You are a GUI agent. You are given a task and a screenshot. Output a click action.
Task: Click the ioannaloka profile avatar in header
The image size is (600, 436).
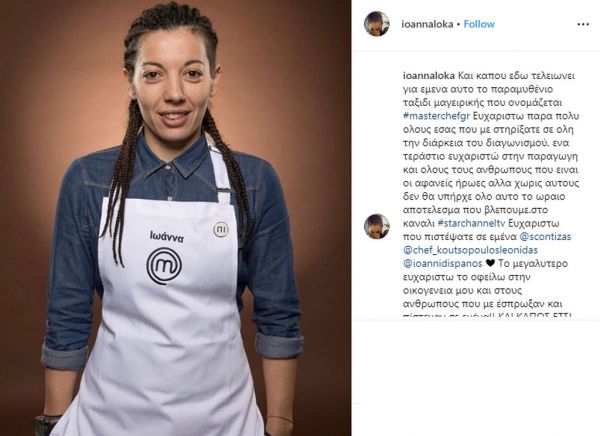pos(377,24)
